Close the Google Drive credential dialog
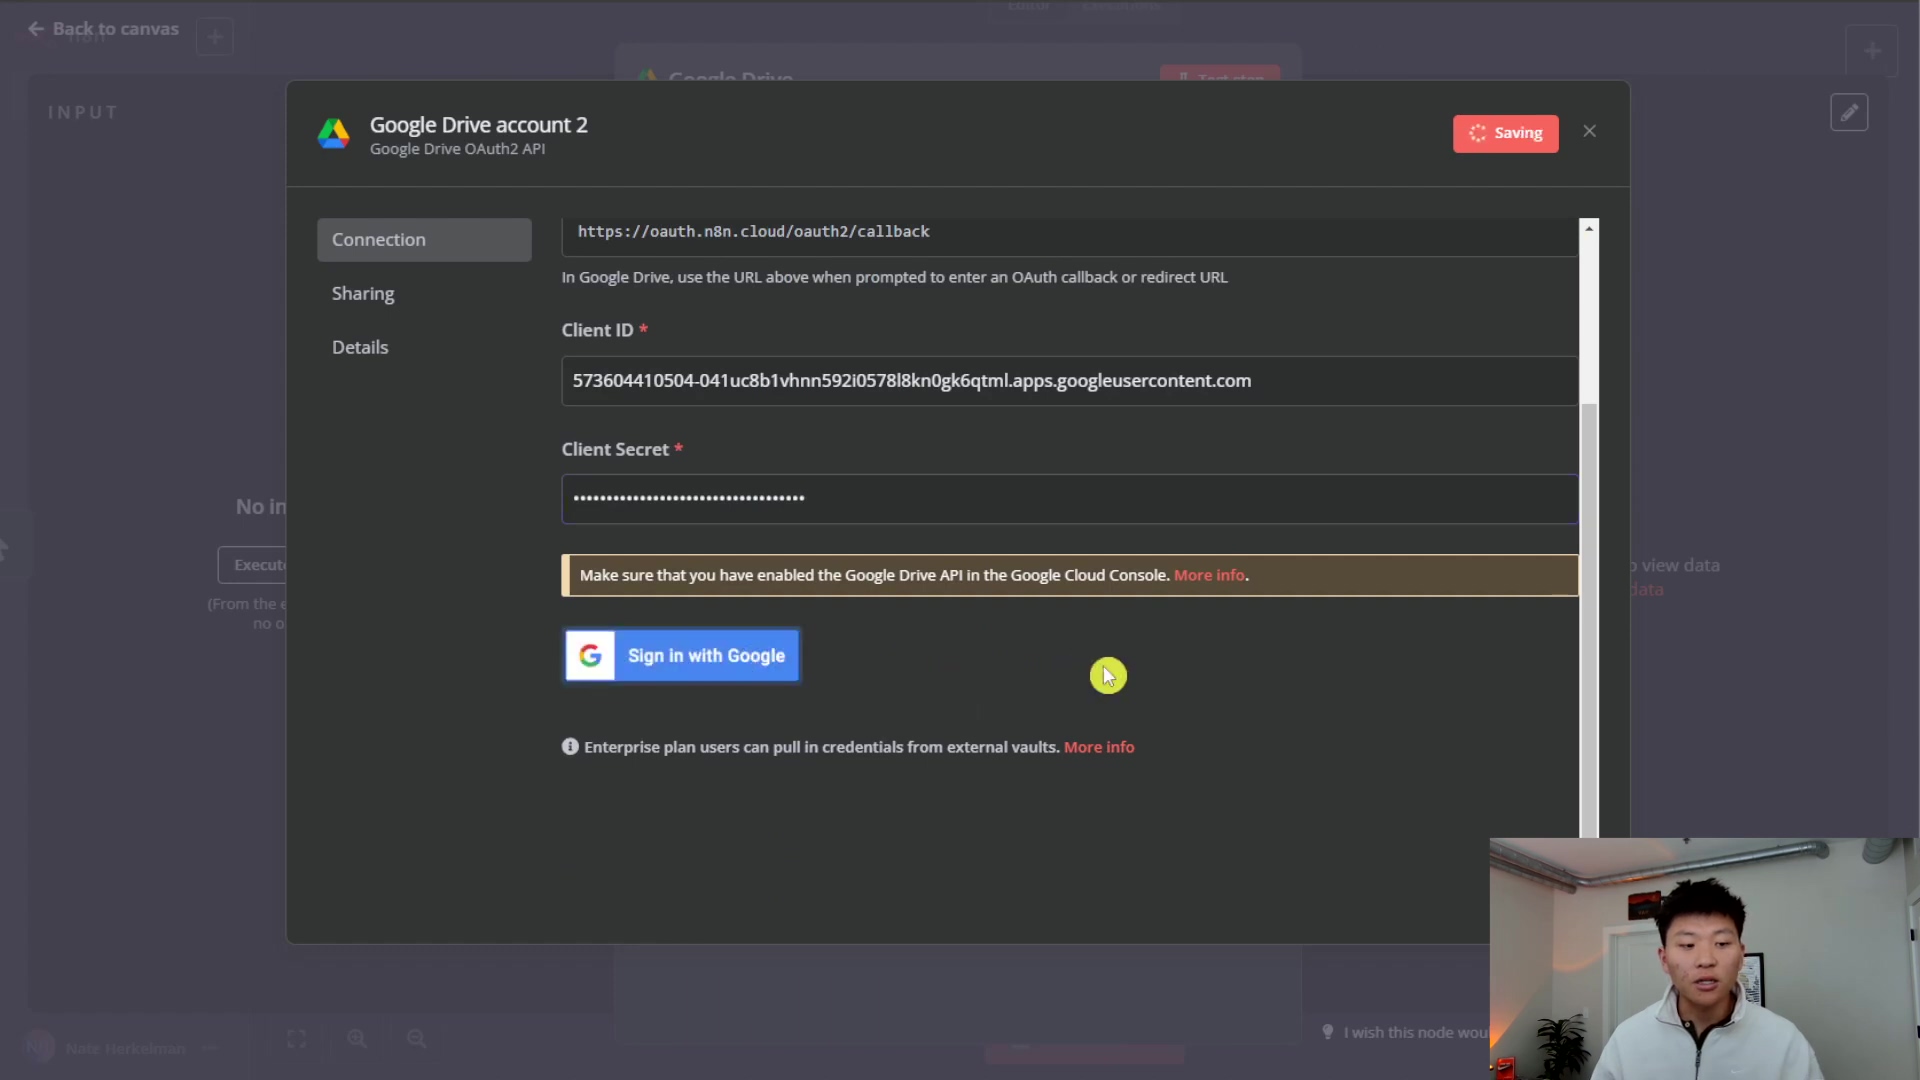Screen dimensions: 1920x1080 tap(1589, 132)
